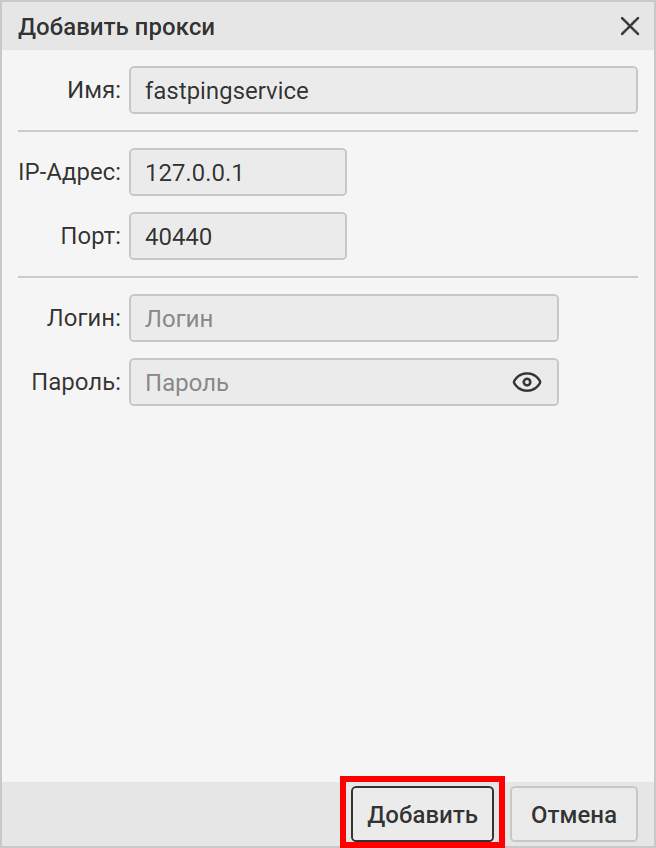
Task: Click the separator line below the Порт field
Action: pyautogui.click(x=328, y=277)
